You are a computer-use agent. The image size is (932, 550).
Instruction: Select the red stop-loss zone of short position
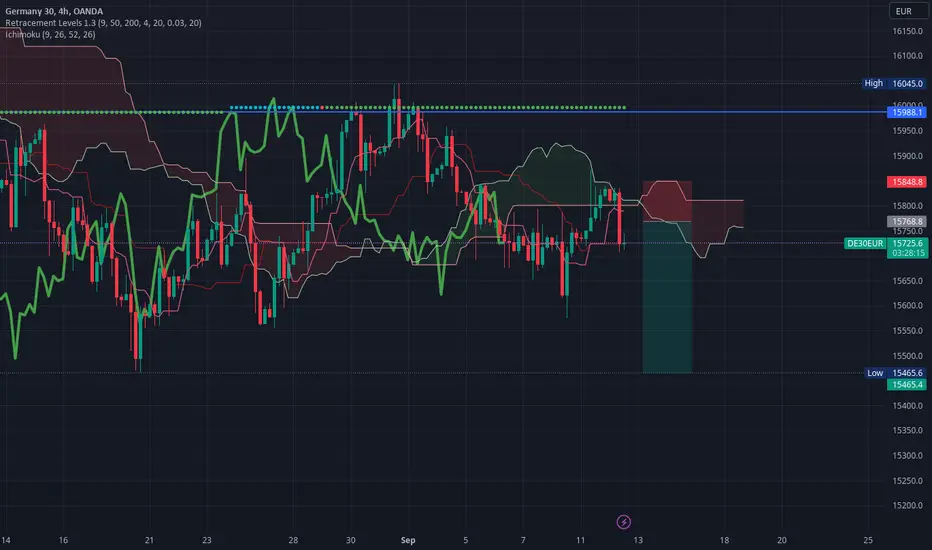[x=667, y=201]
